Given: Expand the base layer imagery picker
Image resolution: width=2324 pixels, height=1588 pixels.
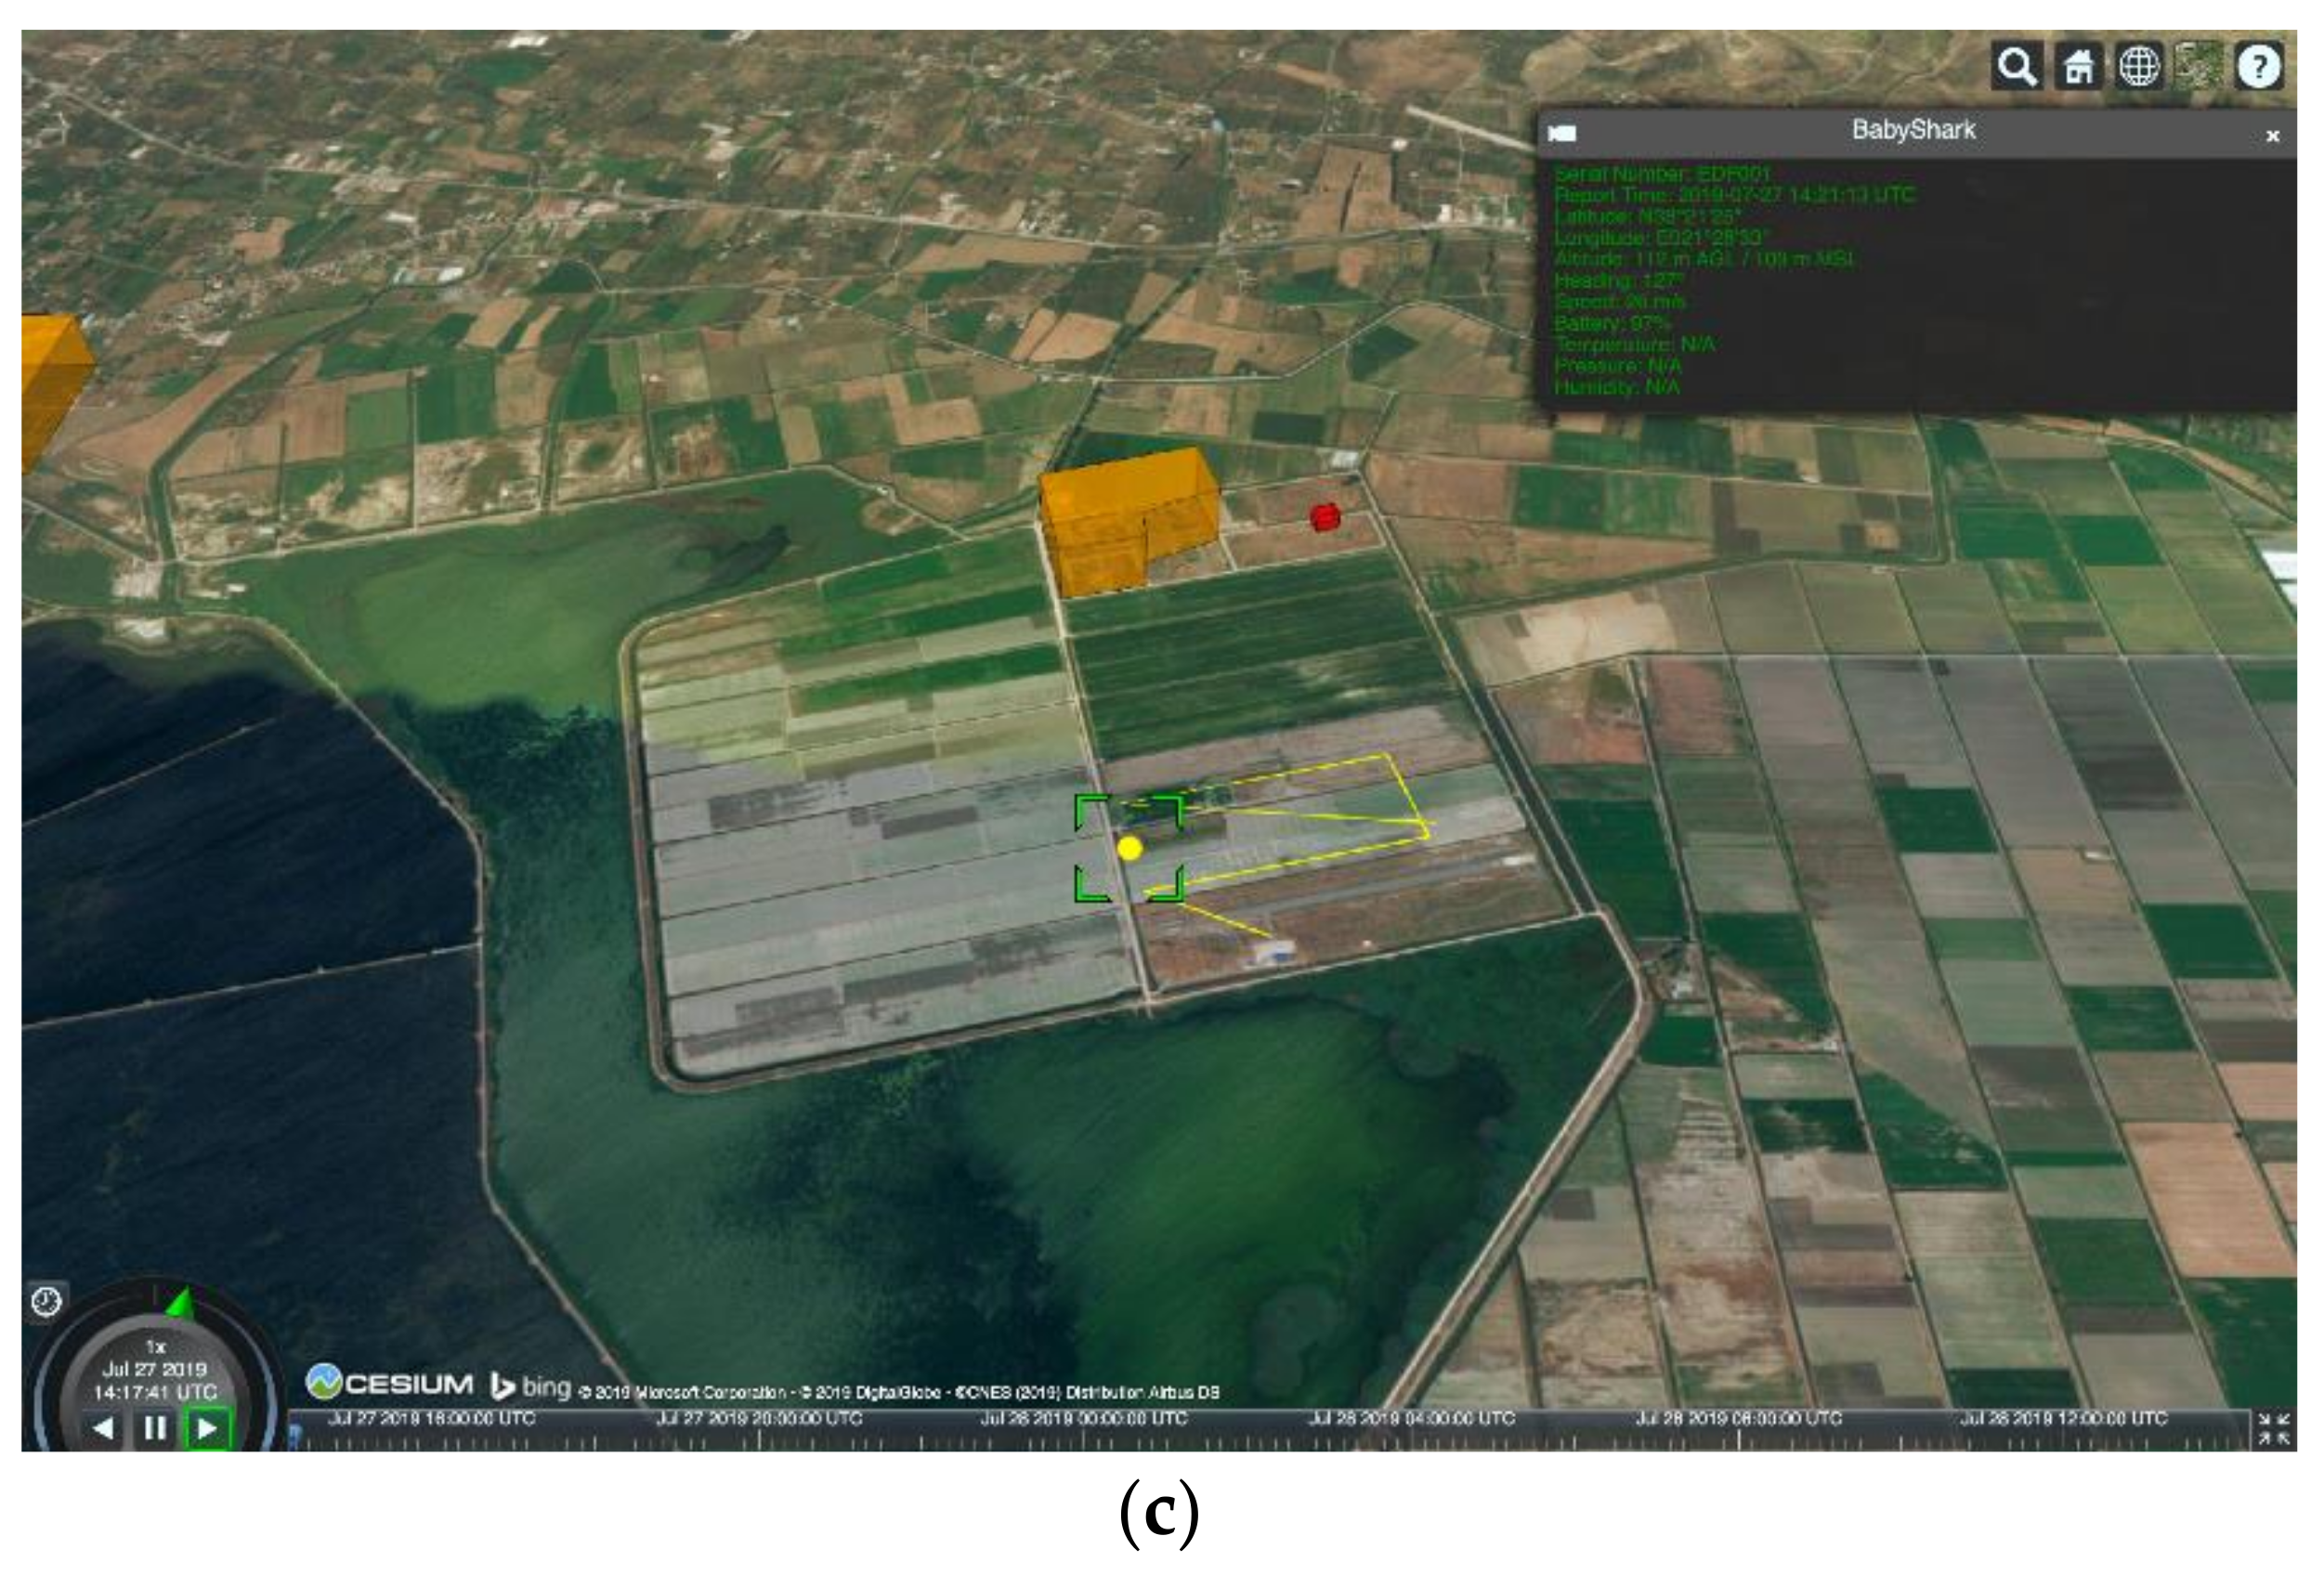Looking at the screenshot, I should pos(2198,67).
